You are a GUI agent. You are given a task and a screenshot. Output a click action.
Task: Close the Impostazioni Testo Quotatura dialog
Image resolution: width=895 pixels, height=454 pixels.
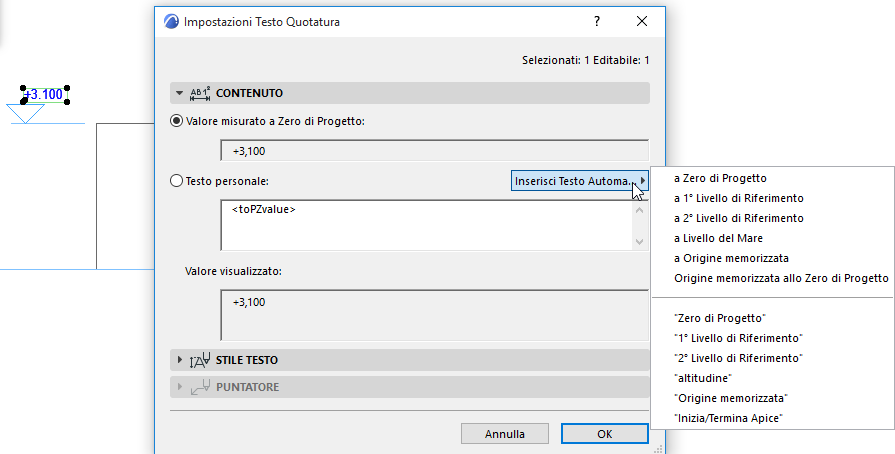click(642, 21)
